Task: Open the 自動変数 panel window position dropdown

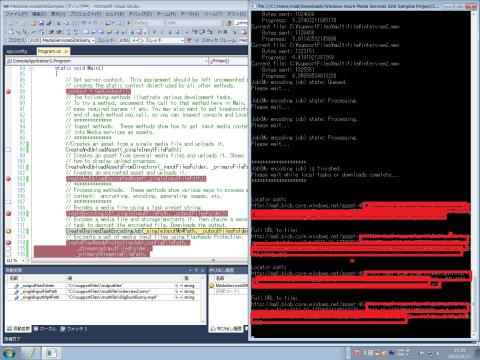Action: (x=190, y=270)
